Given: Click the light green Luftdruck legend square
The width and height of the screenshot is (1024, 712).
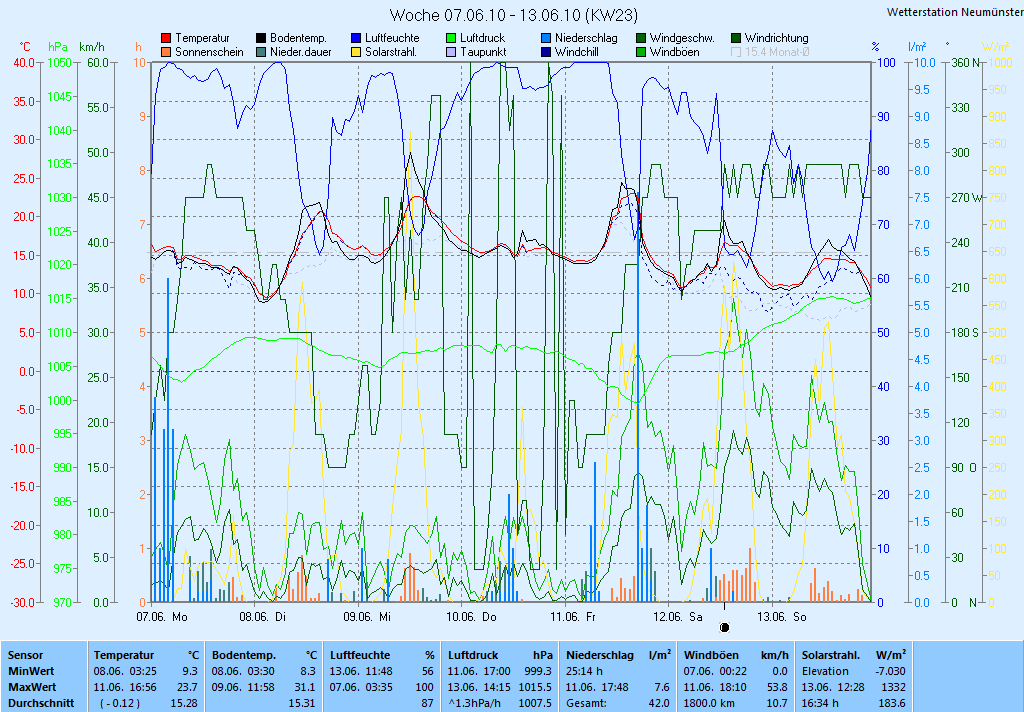Looking at the screenshot, I should coord(451,38).
